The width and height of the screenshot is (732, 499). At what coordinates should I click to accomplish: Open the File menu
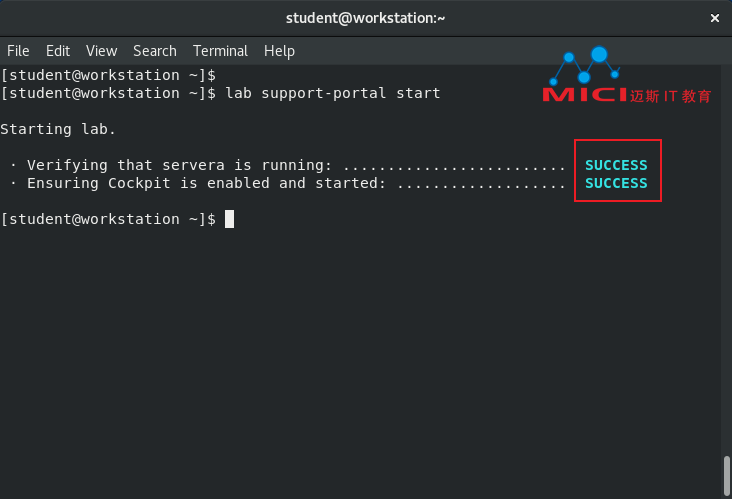(18, 51)
